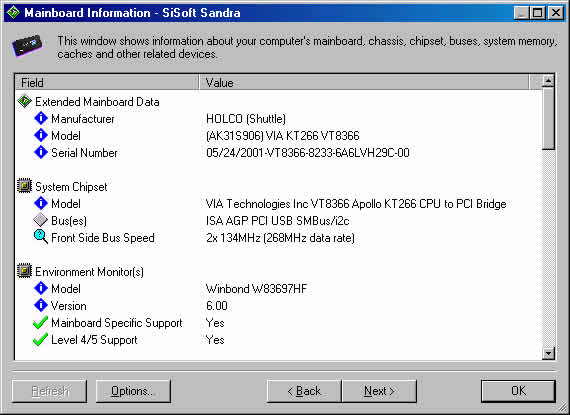The height and width of the screenshot is (415, 570).
Task: Select the Environment Monitor(s) chip icon
Action: click(x=24, y=271)
